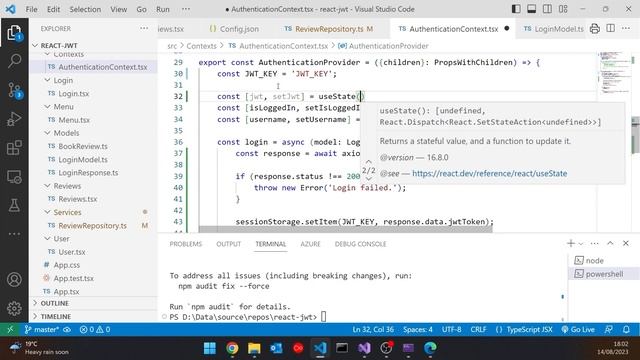Open the Search view in activity bar

click(x=14, y=61)
